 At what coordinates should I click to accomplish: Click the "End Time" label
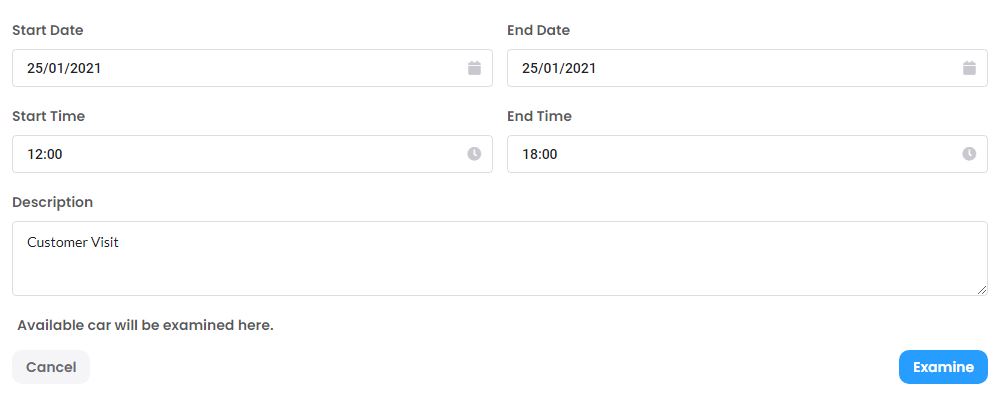tap(539, 116)
